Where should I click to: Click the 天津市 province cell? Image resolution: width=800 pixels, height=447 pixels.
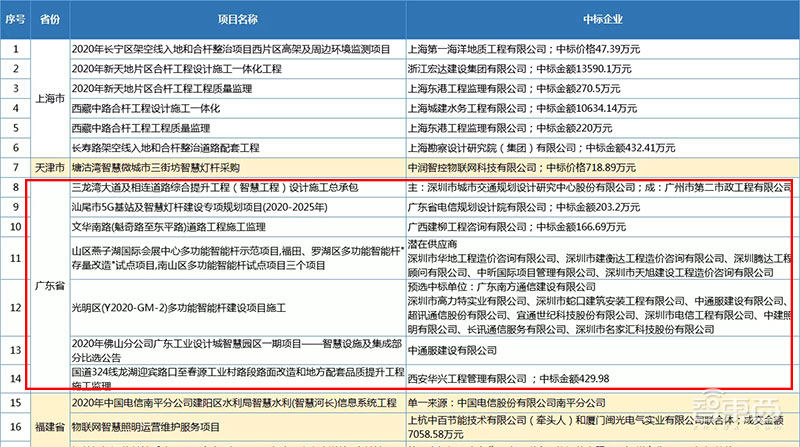(x=50, y=165)
